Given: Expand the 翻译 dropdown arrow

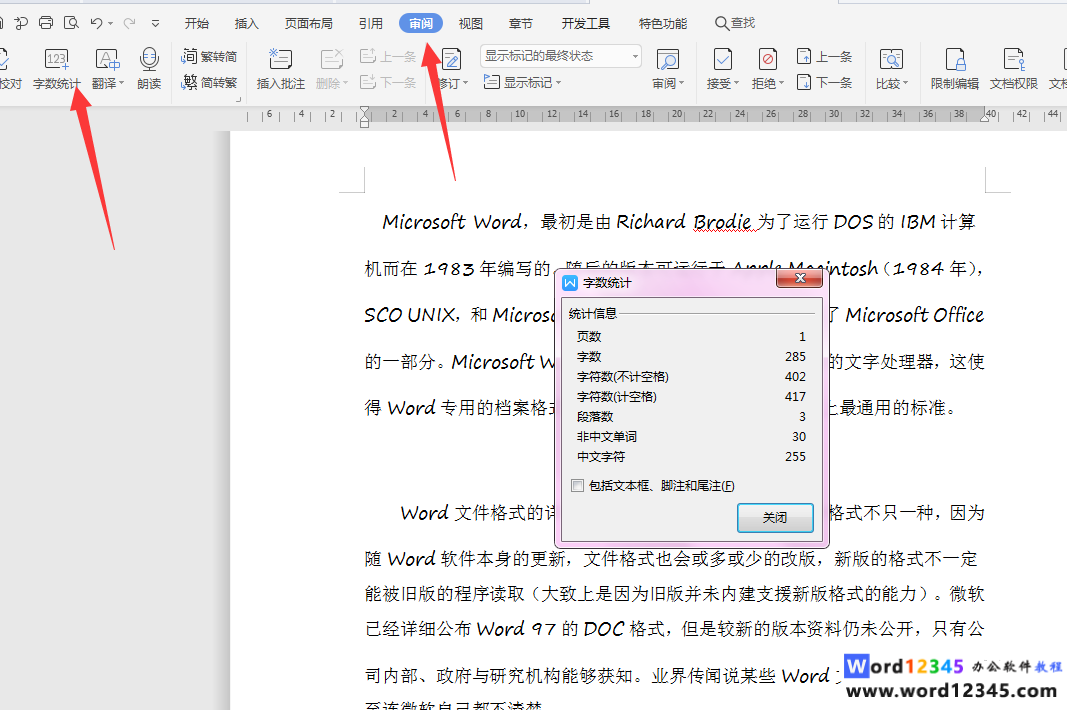Looking at the screenshot, I should pyautogui.click(x=122, y=84).
